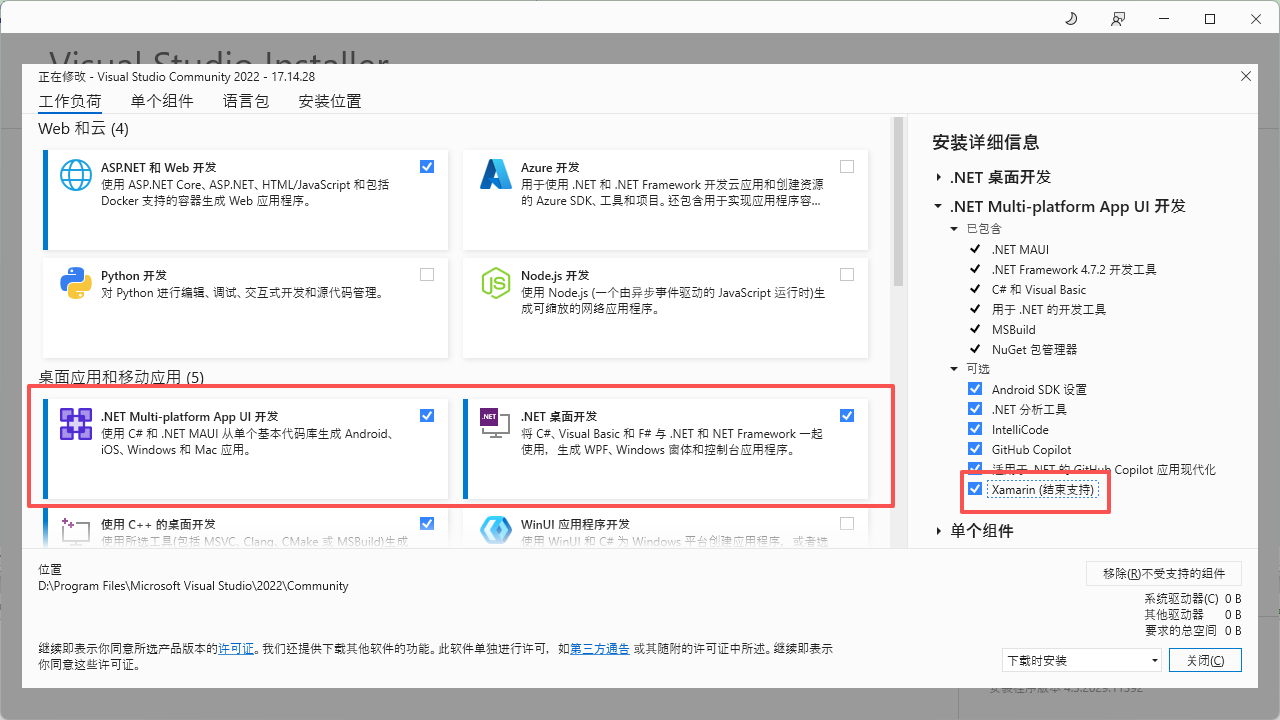Click the Node.js hexagon icon
The image size is (1280, 720).
[x=496, y=284]
